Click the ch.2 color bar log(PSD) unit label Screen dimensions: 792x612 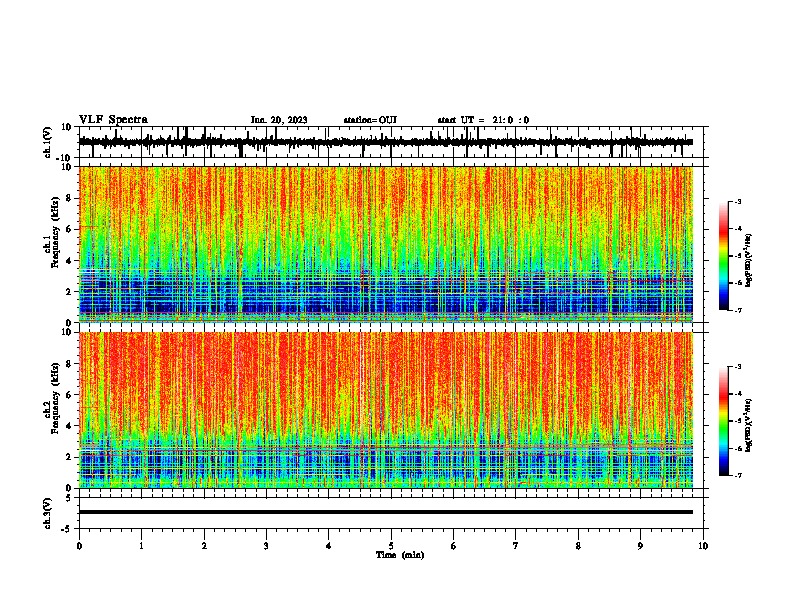pyautogui.click(x=749, y=425)
